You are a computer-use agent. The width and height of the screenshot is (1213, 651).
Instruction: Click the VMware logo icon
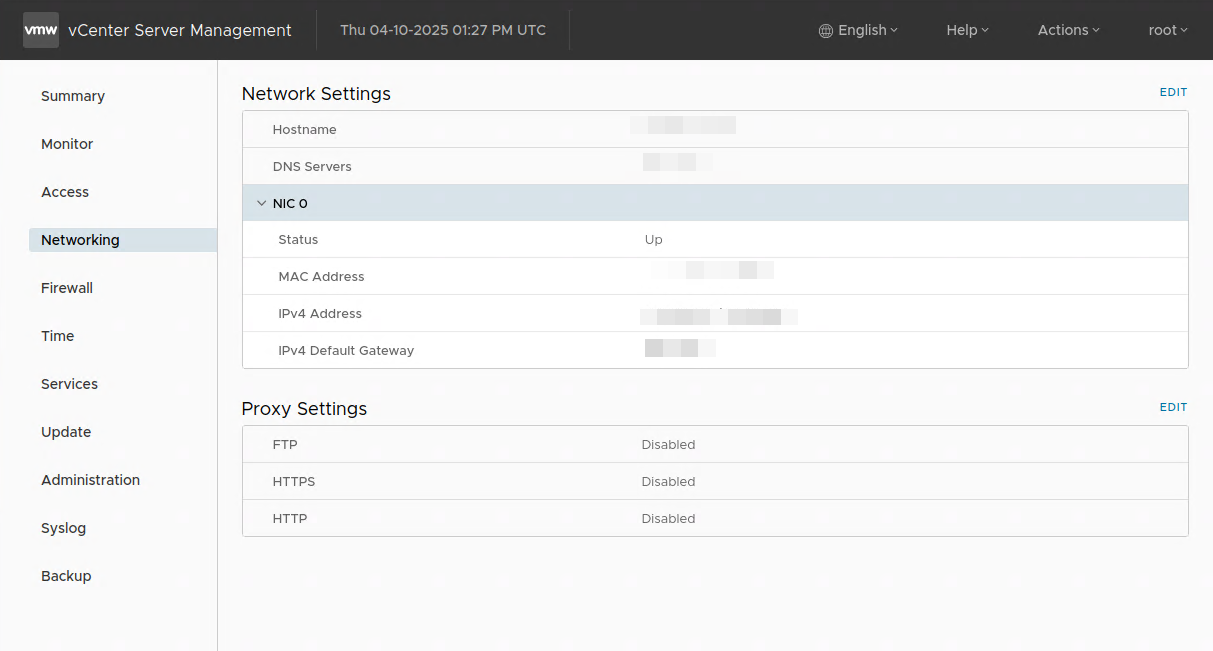pos(41,30)
